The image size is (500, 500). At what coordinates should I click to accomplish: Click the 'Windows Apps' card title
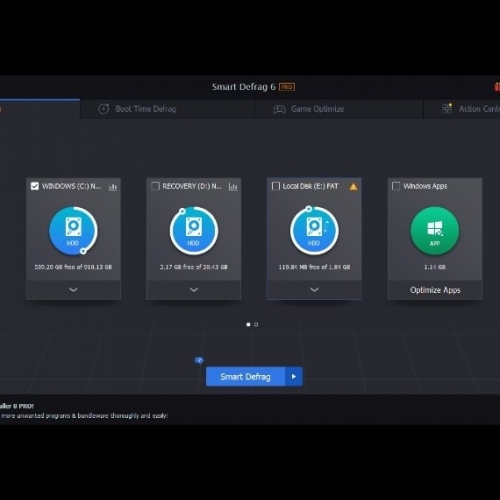pyautogui.click(x=425, y=186)
